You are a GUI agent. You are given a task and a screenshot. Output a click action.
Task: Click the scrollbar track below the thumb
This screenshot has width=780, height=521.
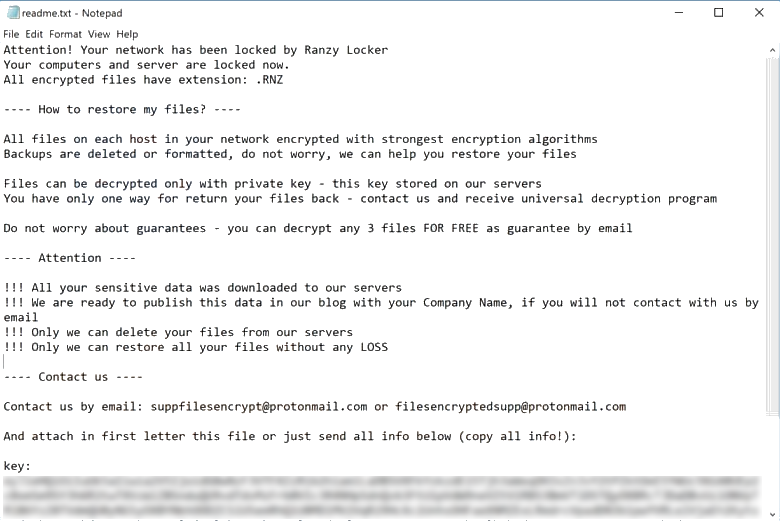[x=771, y=460]
